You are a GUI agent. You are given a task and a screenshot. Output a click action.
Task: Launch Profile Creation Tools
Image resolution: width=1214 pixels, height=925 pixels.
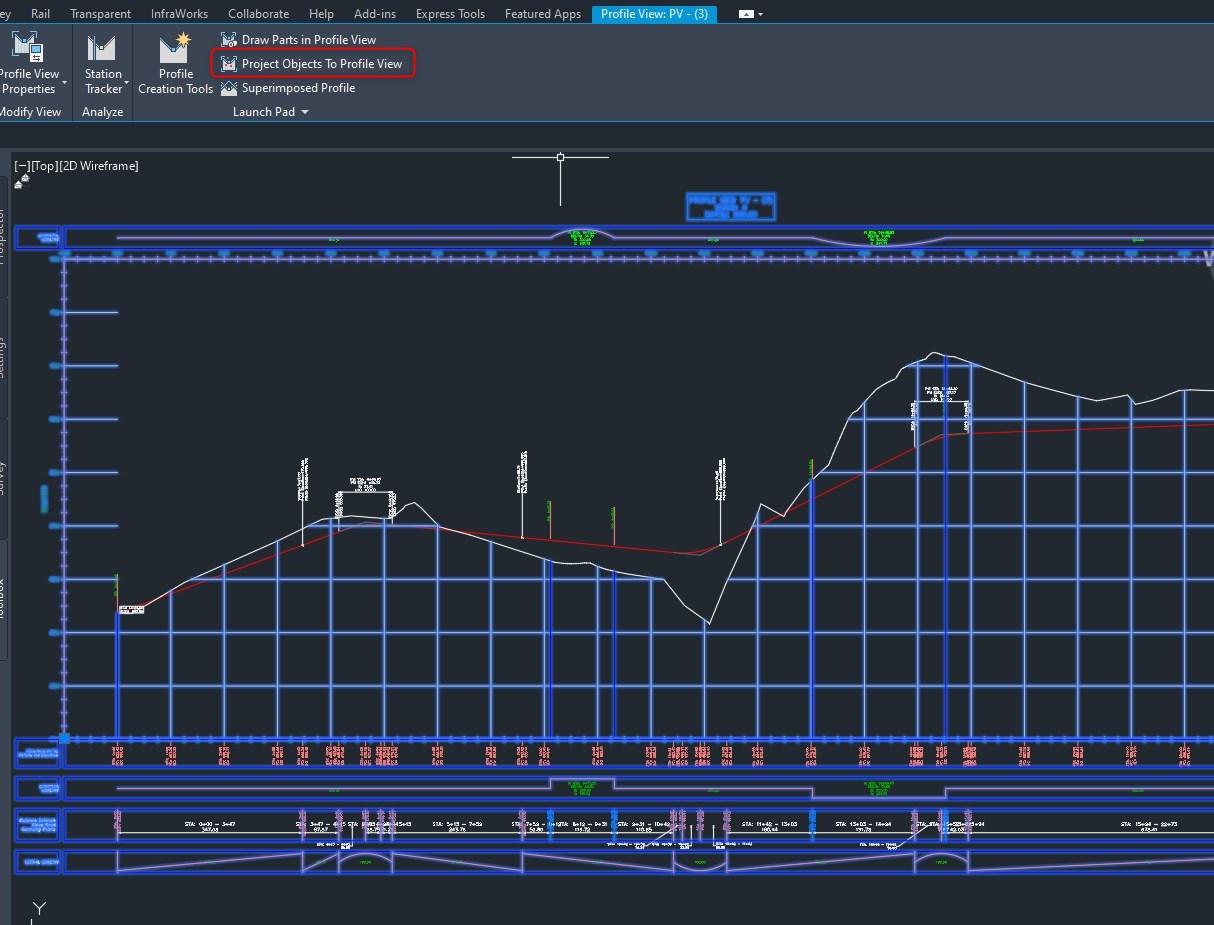(173, 47)
